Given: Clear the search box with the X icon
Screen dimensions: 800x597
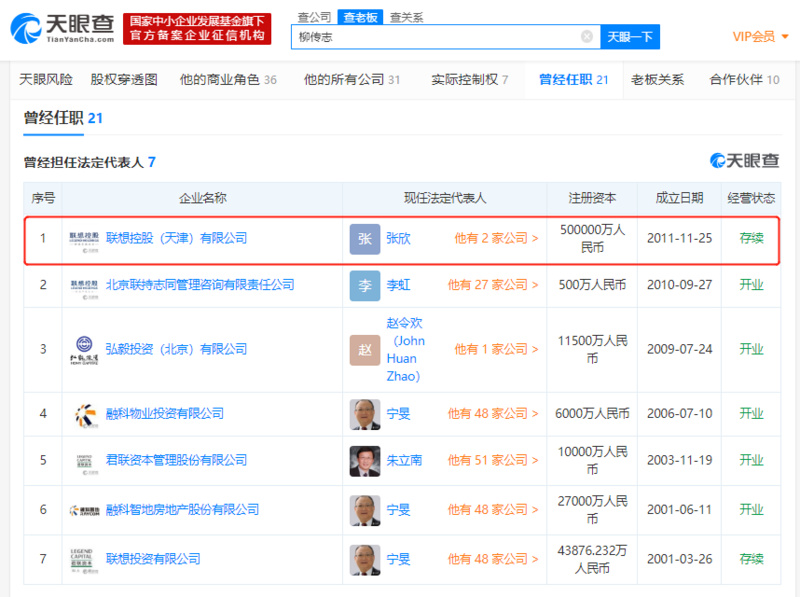Looking at the screenshot, I should tap(586, 36).
